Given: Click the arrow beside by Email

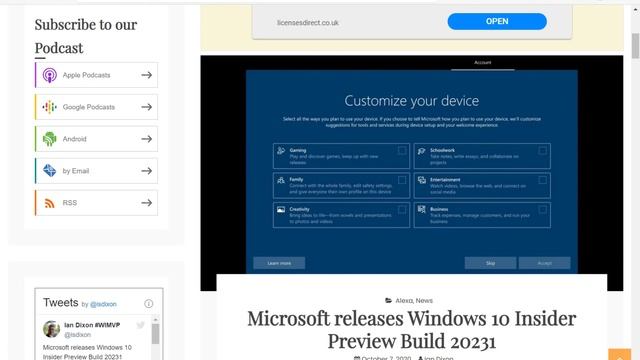Looking at the screenshot, I should tap(147, 171).
